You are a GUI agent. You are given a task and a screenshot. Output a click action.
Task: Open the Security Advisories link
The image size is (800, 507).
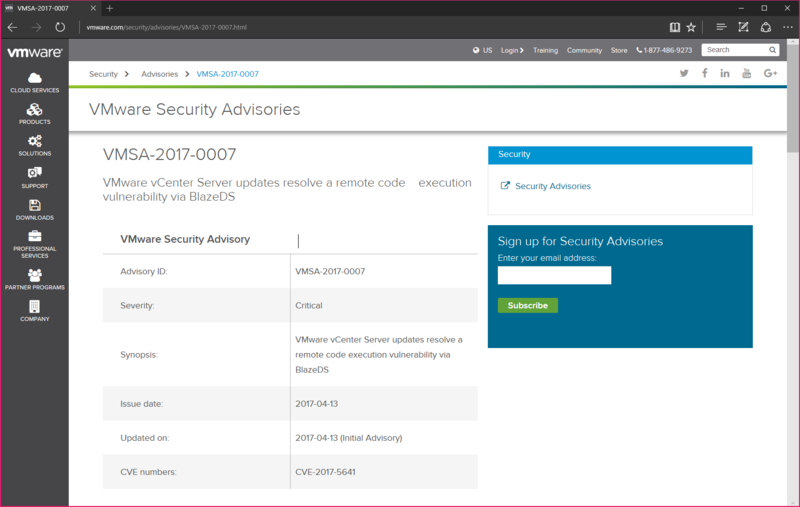[553, 186]
